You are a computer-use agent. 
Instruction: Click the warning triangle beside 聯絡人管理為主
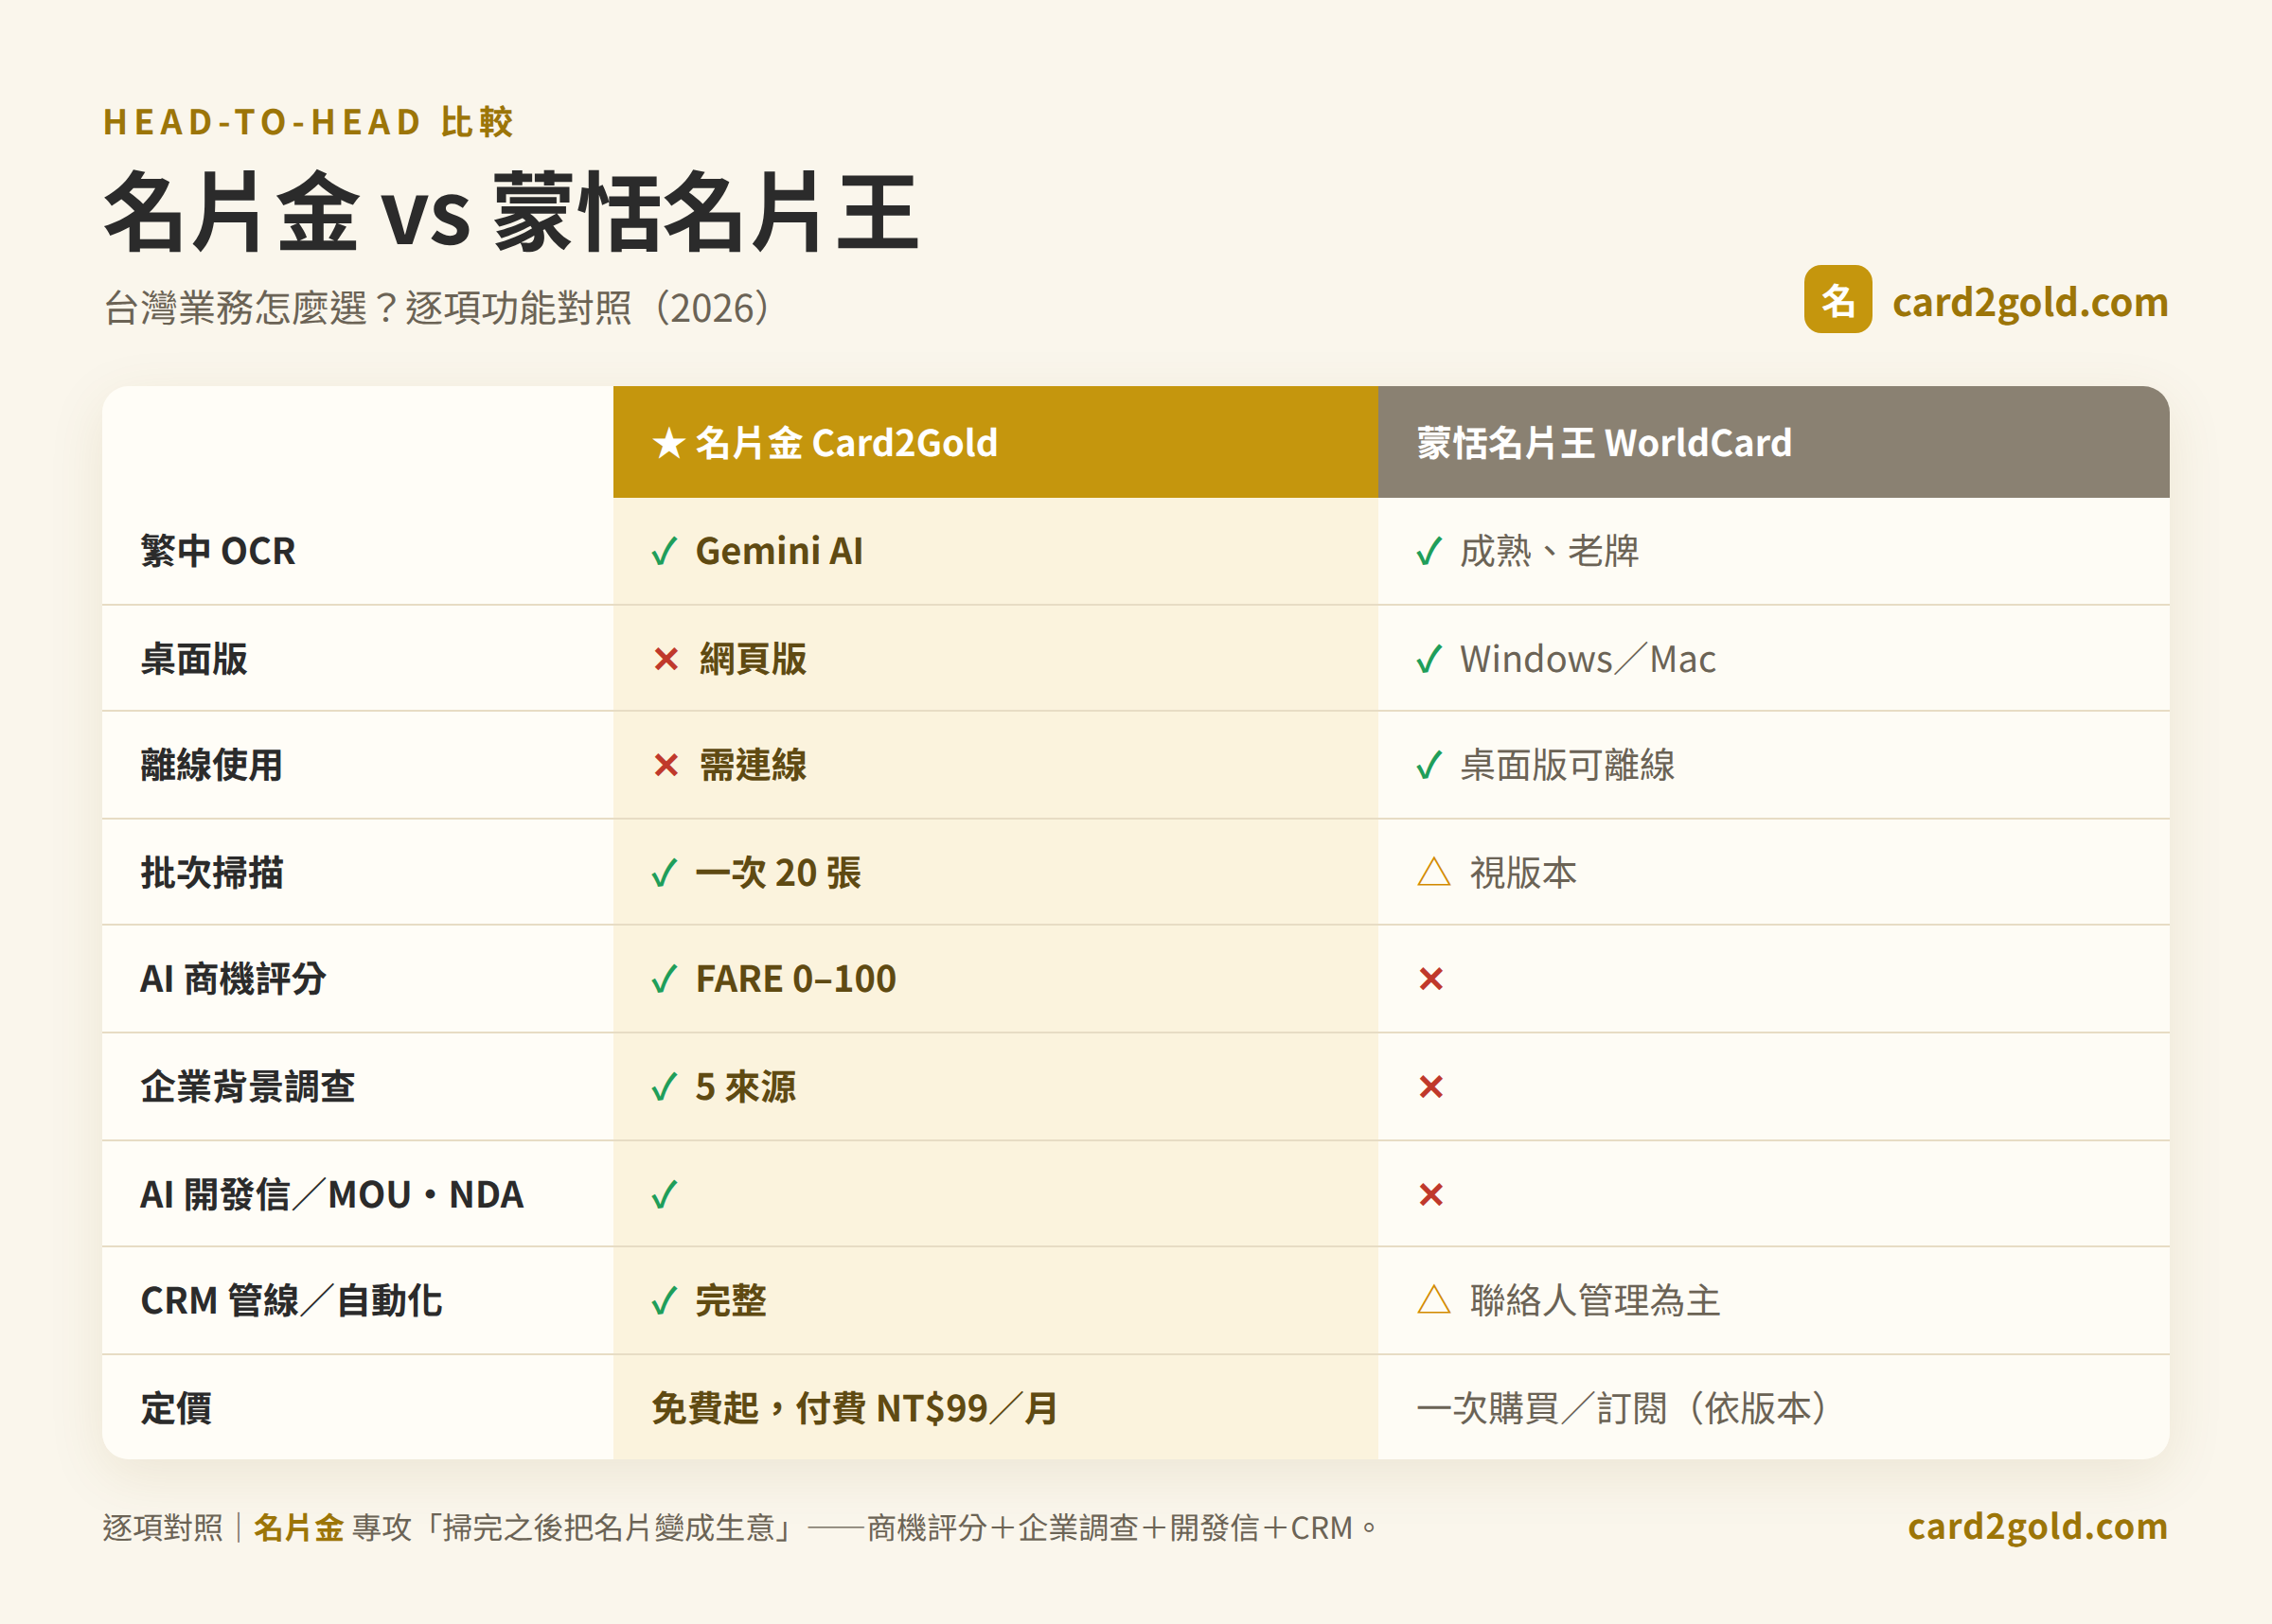pos(1434,1300)
